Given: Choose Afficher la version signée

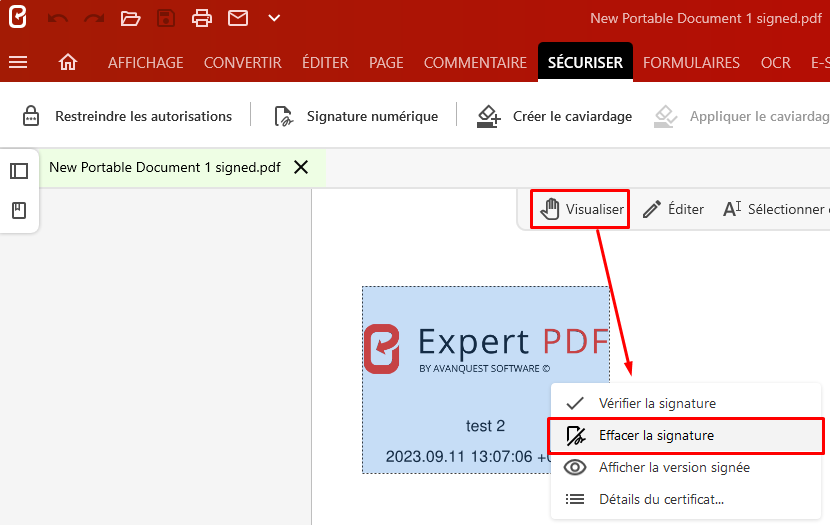Looking at the screenshot, I should [686, 467].
